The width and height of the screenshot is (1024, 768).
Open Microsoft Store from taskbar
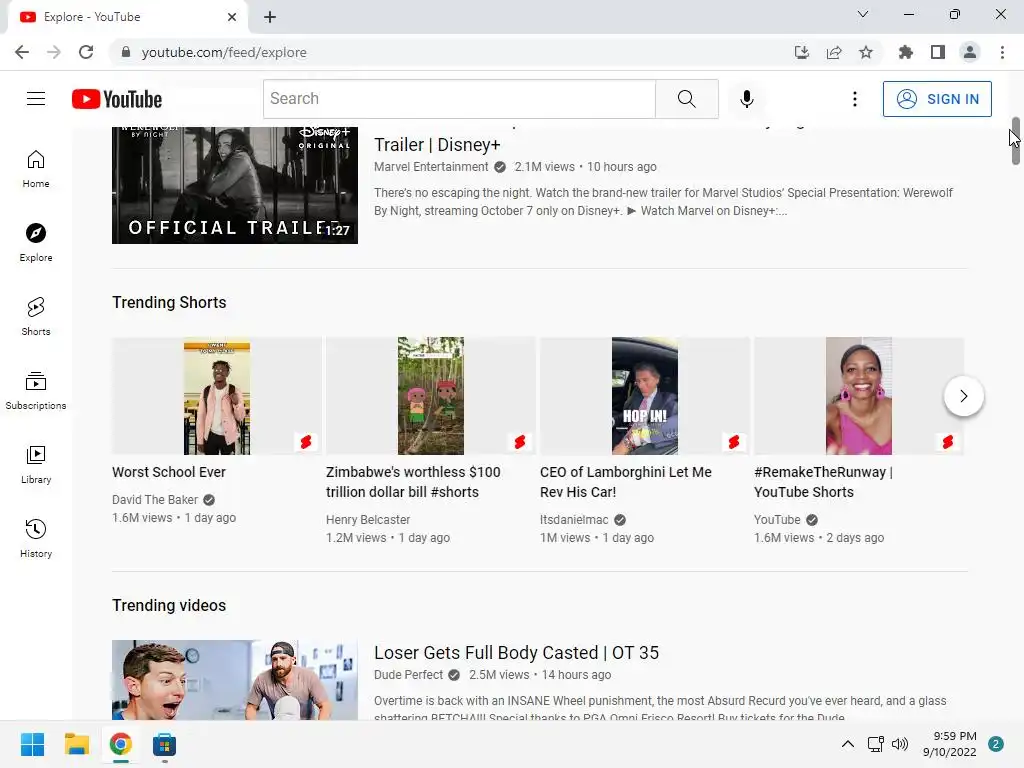164,744
